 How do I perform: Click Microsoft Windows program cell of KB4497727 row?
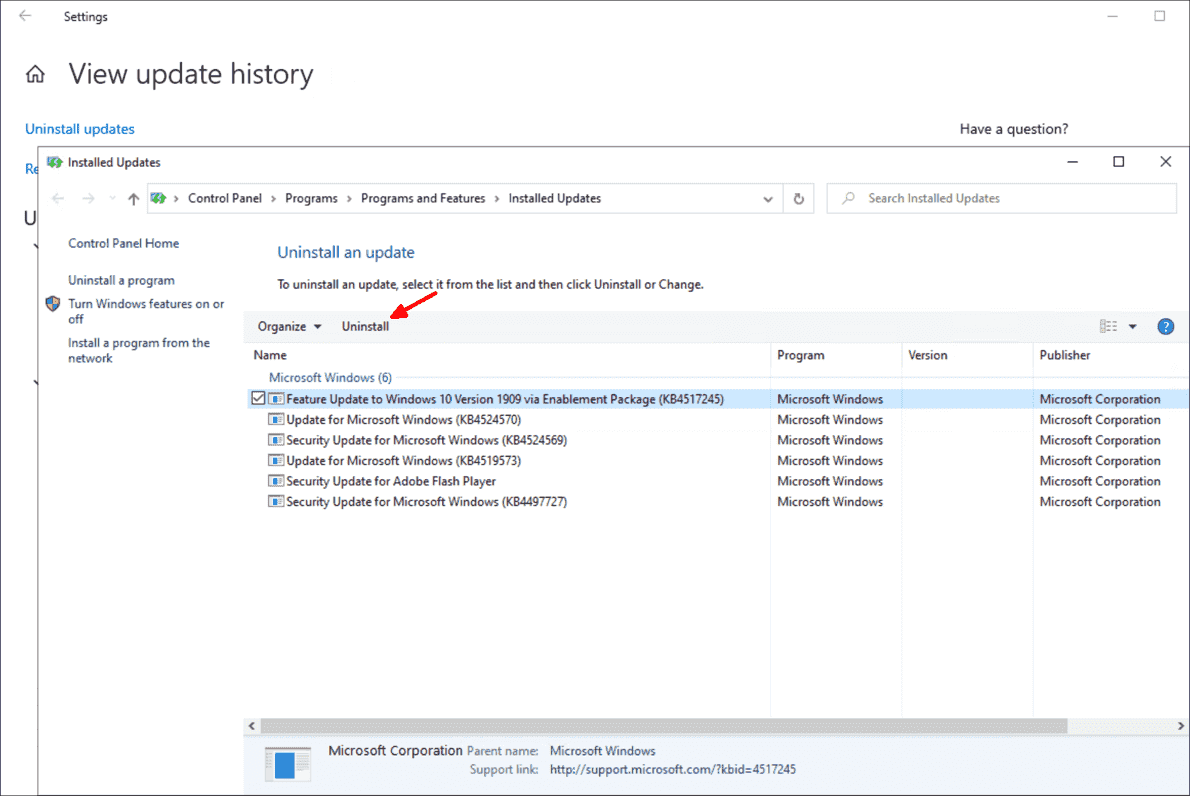click(830, 502)
